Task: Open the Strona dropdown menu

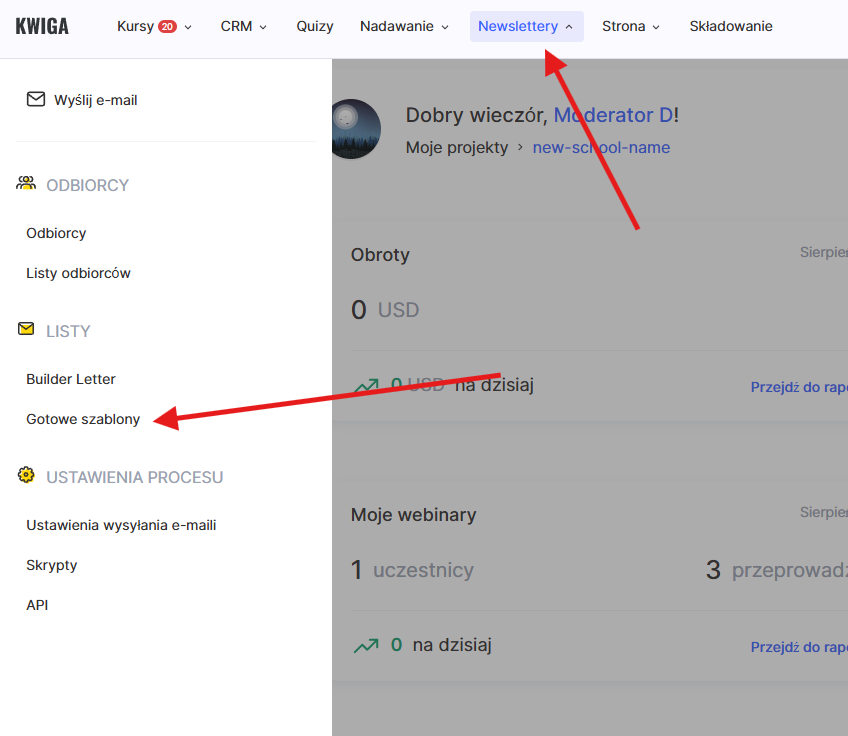Action: [631, 27]
